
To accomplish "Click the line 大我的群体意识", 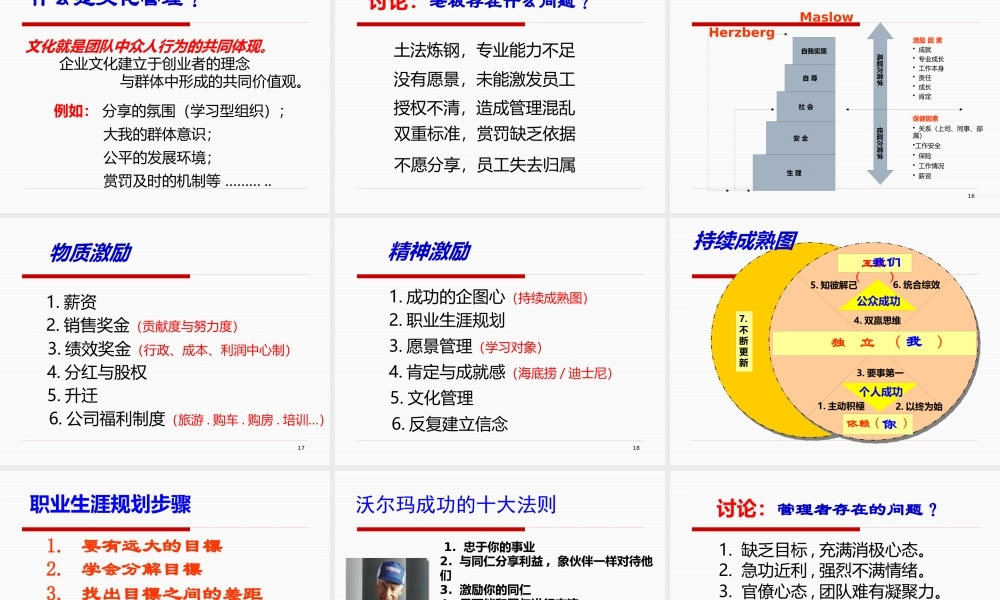I will (x=158, y=135).
